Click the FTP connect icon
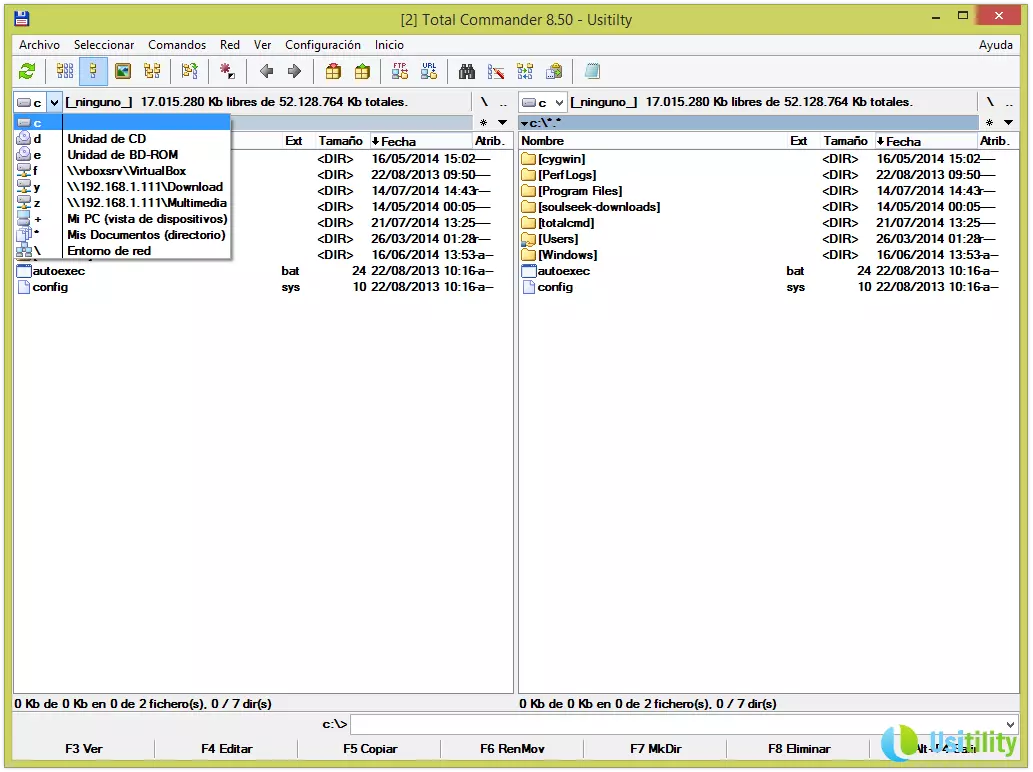Screen dimensions: 1033x772 (400, 71)
